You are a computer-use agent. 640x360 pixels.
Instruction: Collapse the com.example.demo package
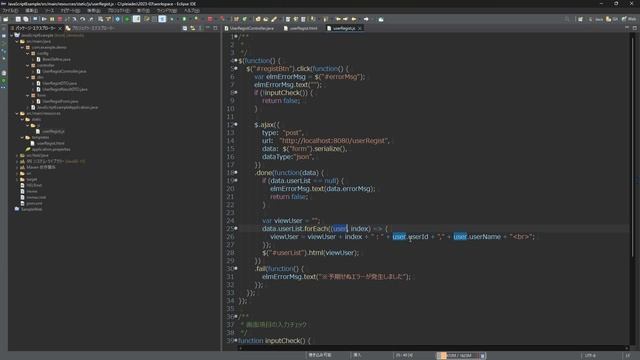(x=22, y=47)
